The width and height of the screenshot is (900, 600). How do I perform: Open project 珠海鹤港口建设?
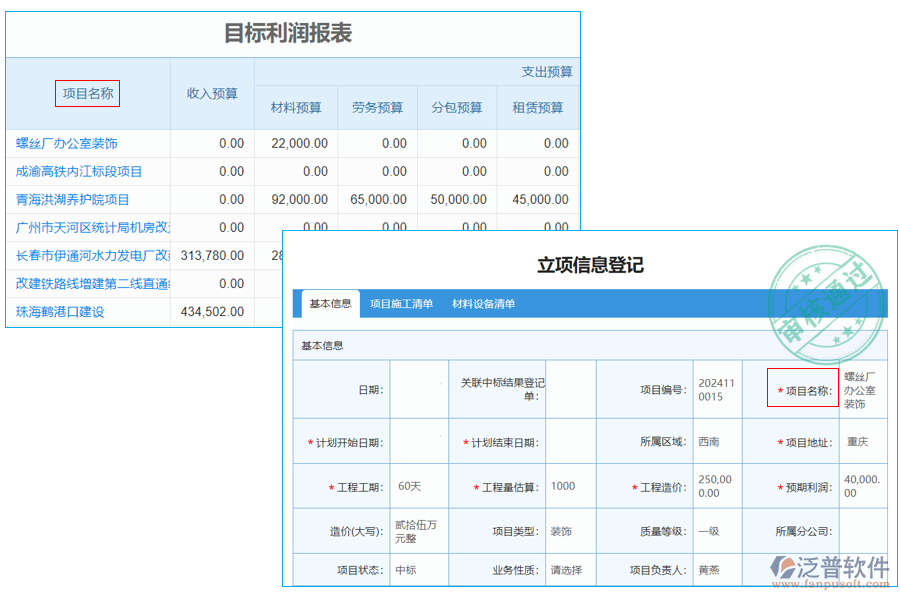click(62, 311)
